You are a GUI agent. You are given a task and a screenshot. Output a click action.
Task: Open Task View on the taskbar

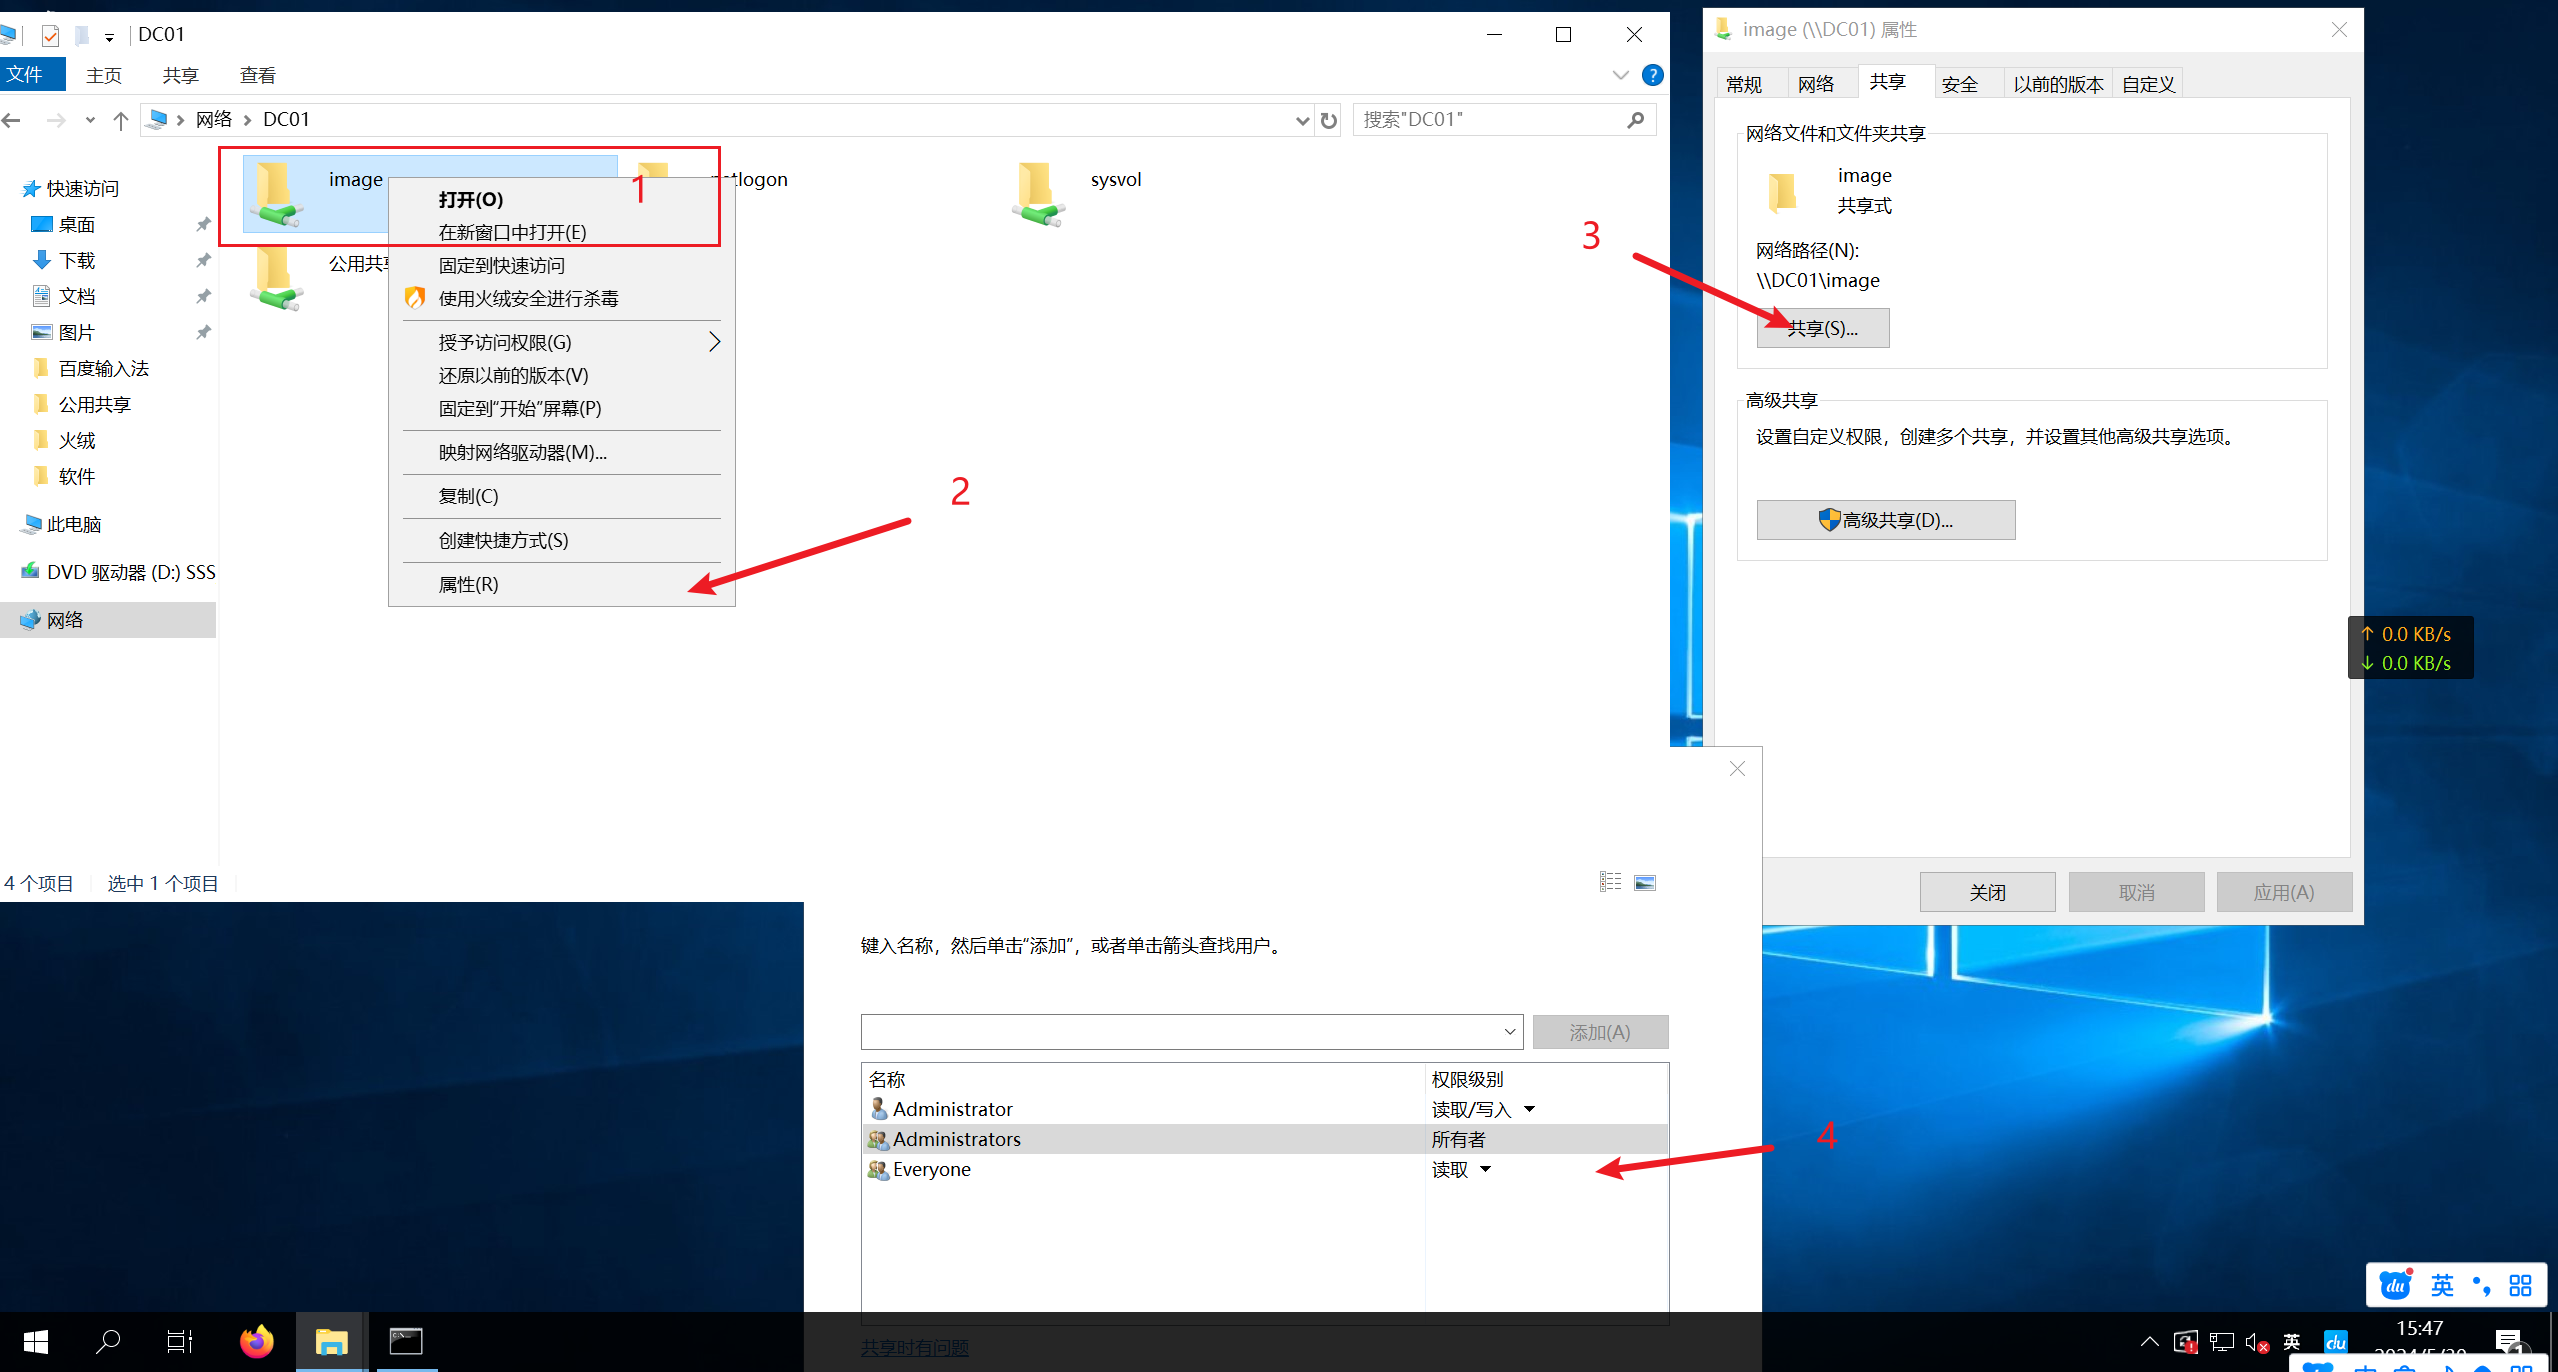coord(180,1341)
